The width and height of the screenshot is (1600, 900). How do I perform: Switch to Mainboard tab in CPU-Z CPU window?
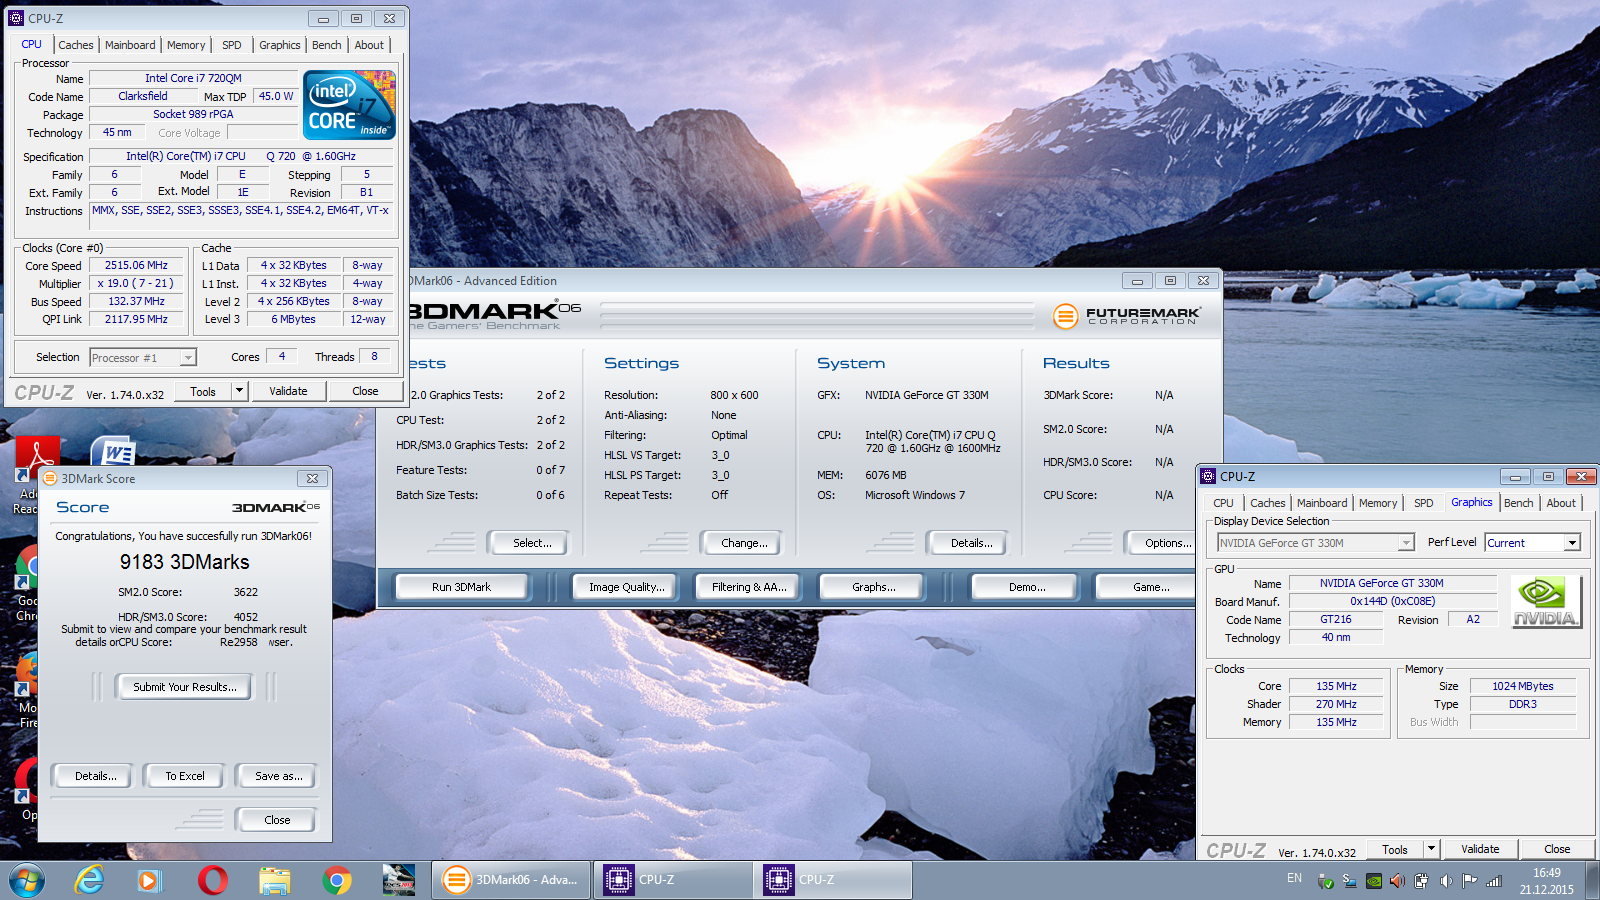click(x=130, y=45)
